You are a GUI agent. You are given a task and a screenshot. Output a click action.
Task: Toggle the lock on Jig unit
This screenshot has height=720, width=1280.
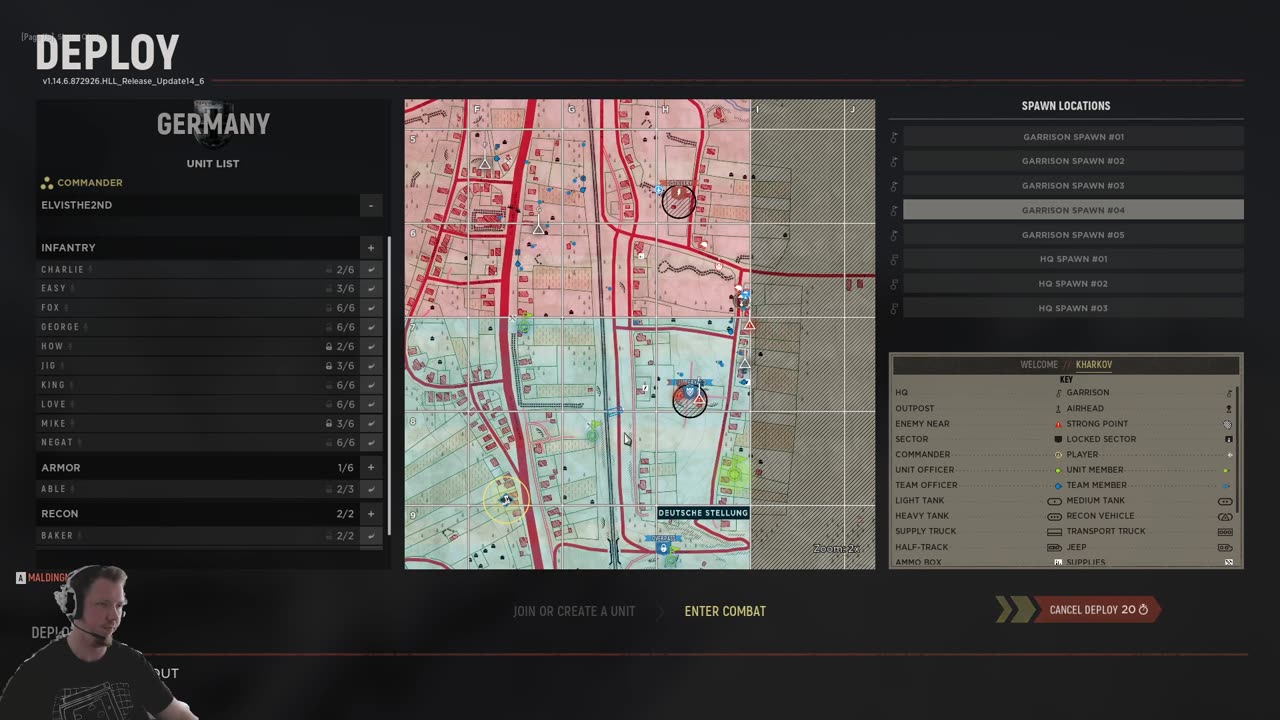[329, 366]
